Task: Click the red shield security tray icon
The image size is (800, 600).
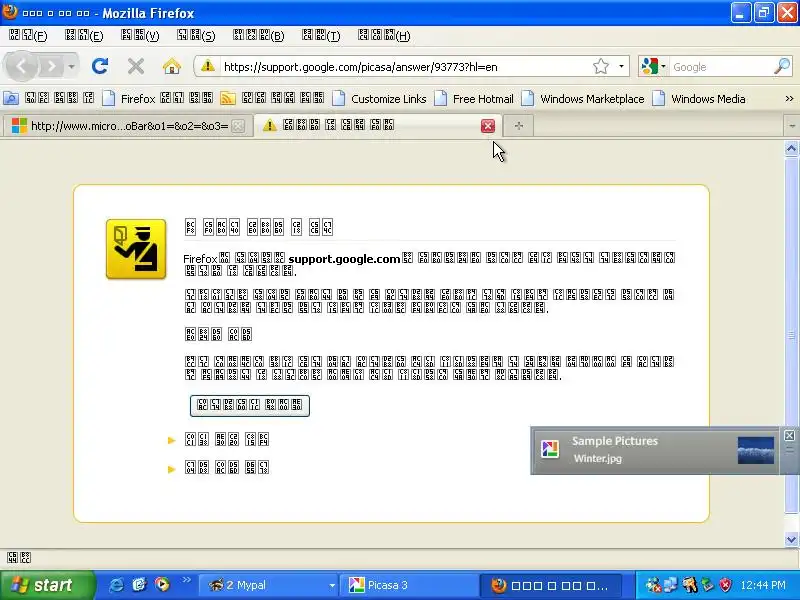Action: [725, 585]
